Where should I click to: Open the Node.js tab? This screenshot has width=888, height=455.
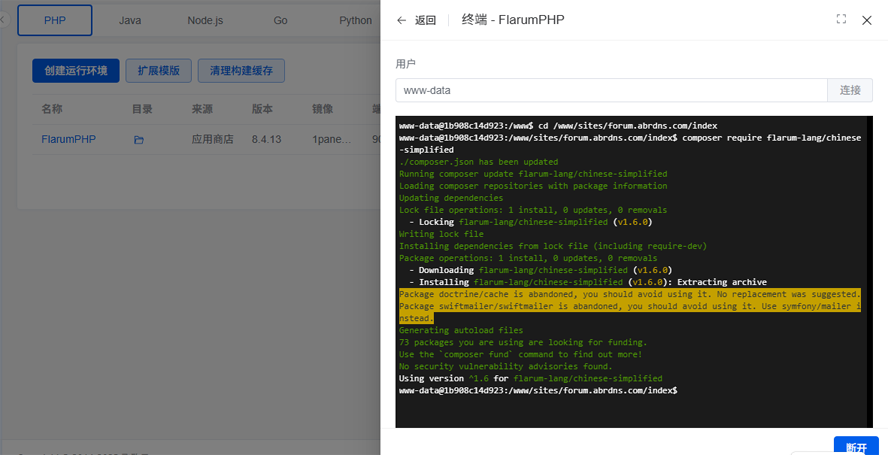[205, 20]
